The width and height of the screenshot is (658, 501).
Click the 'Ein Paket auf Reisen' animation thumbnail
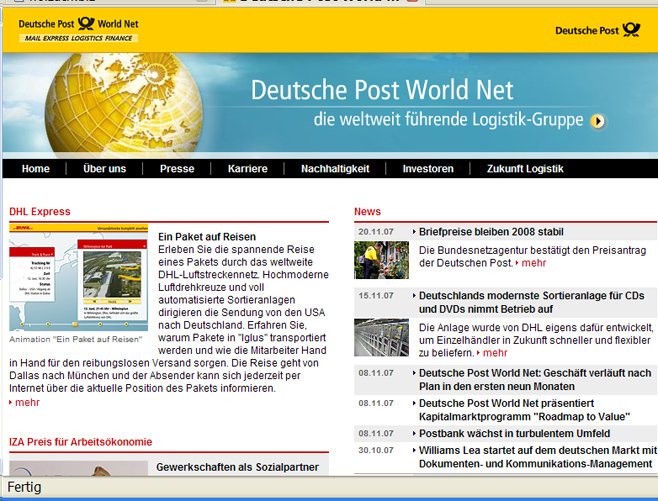[x=78, y=276]
